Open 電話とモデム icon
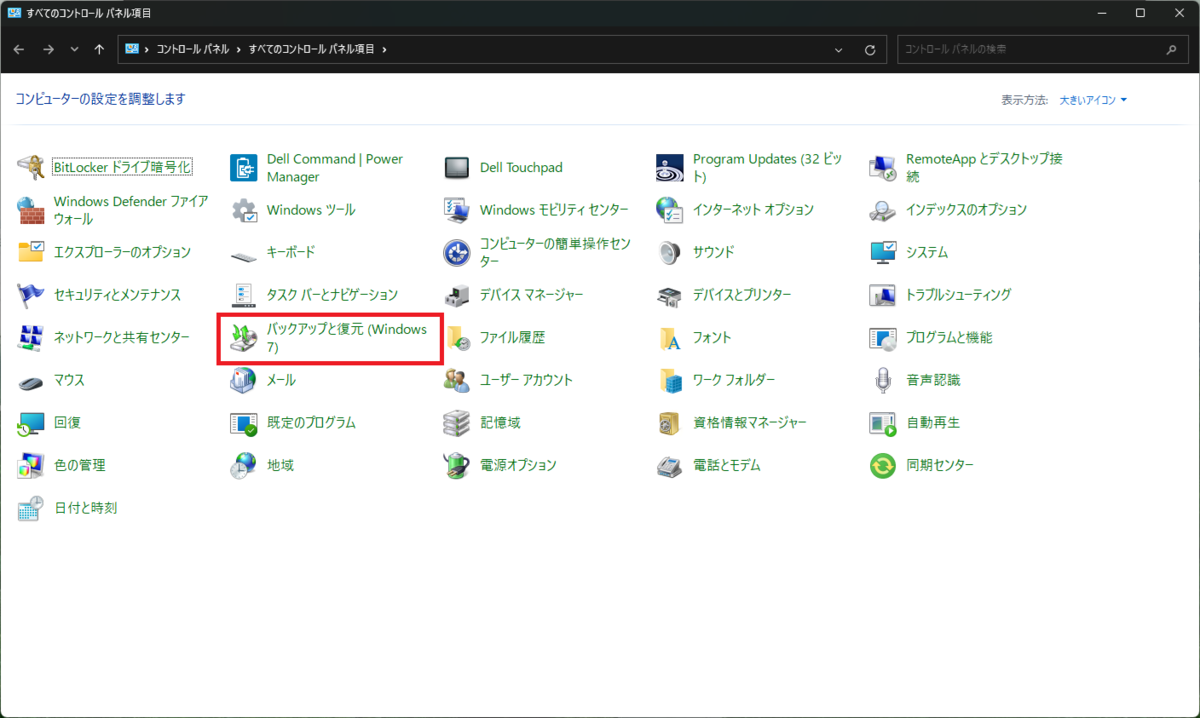The width and height of the screenshot is (1200, 718). (670, 465)
